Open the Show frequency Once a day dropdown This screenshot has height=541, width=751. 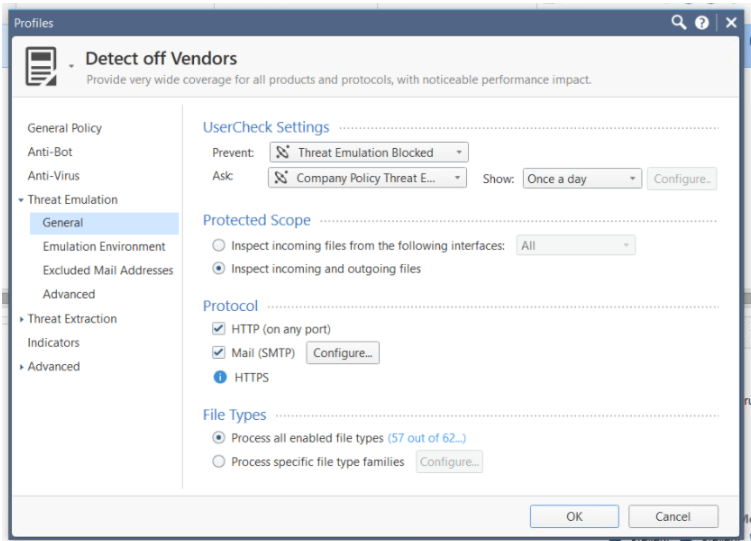(582, 179)
